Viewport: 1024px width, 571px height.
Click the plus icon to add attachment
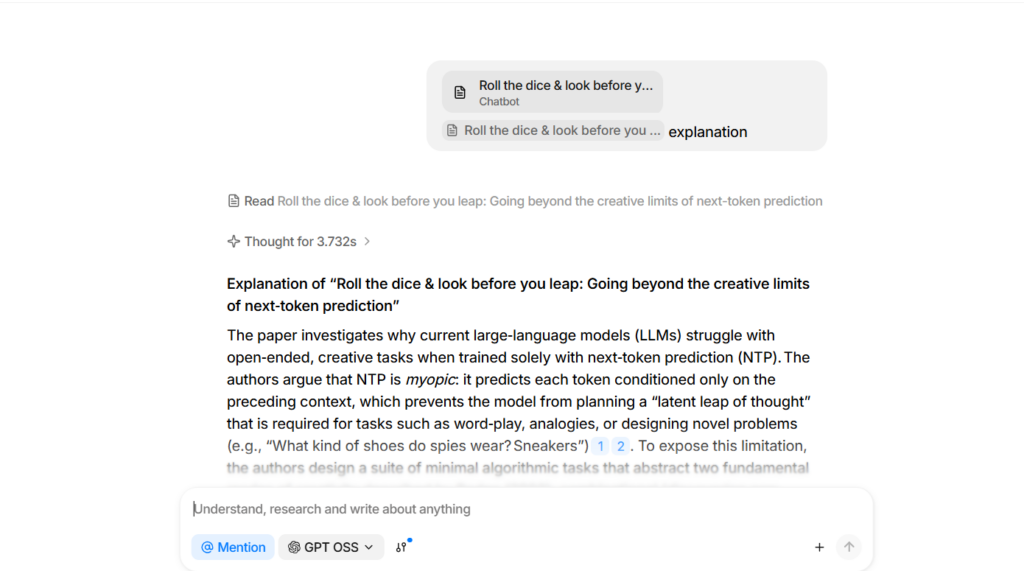pyautogui.click(x=819, y=547)
